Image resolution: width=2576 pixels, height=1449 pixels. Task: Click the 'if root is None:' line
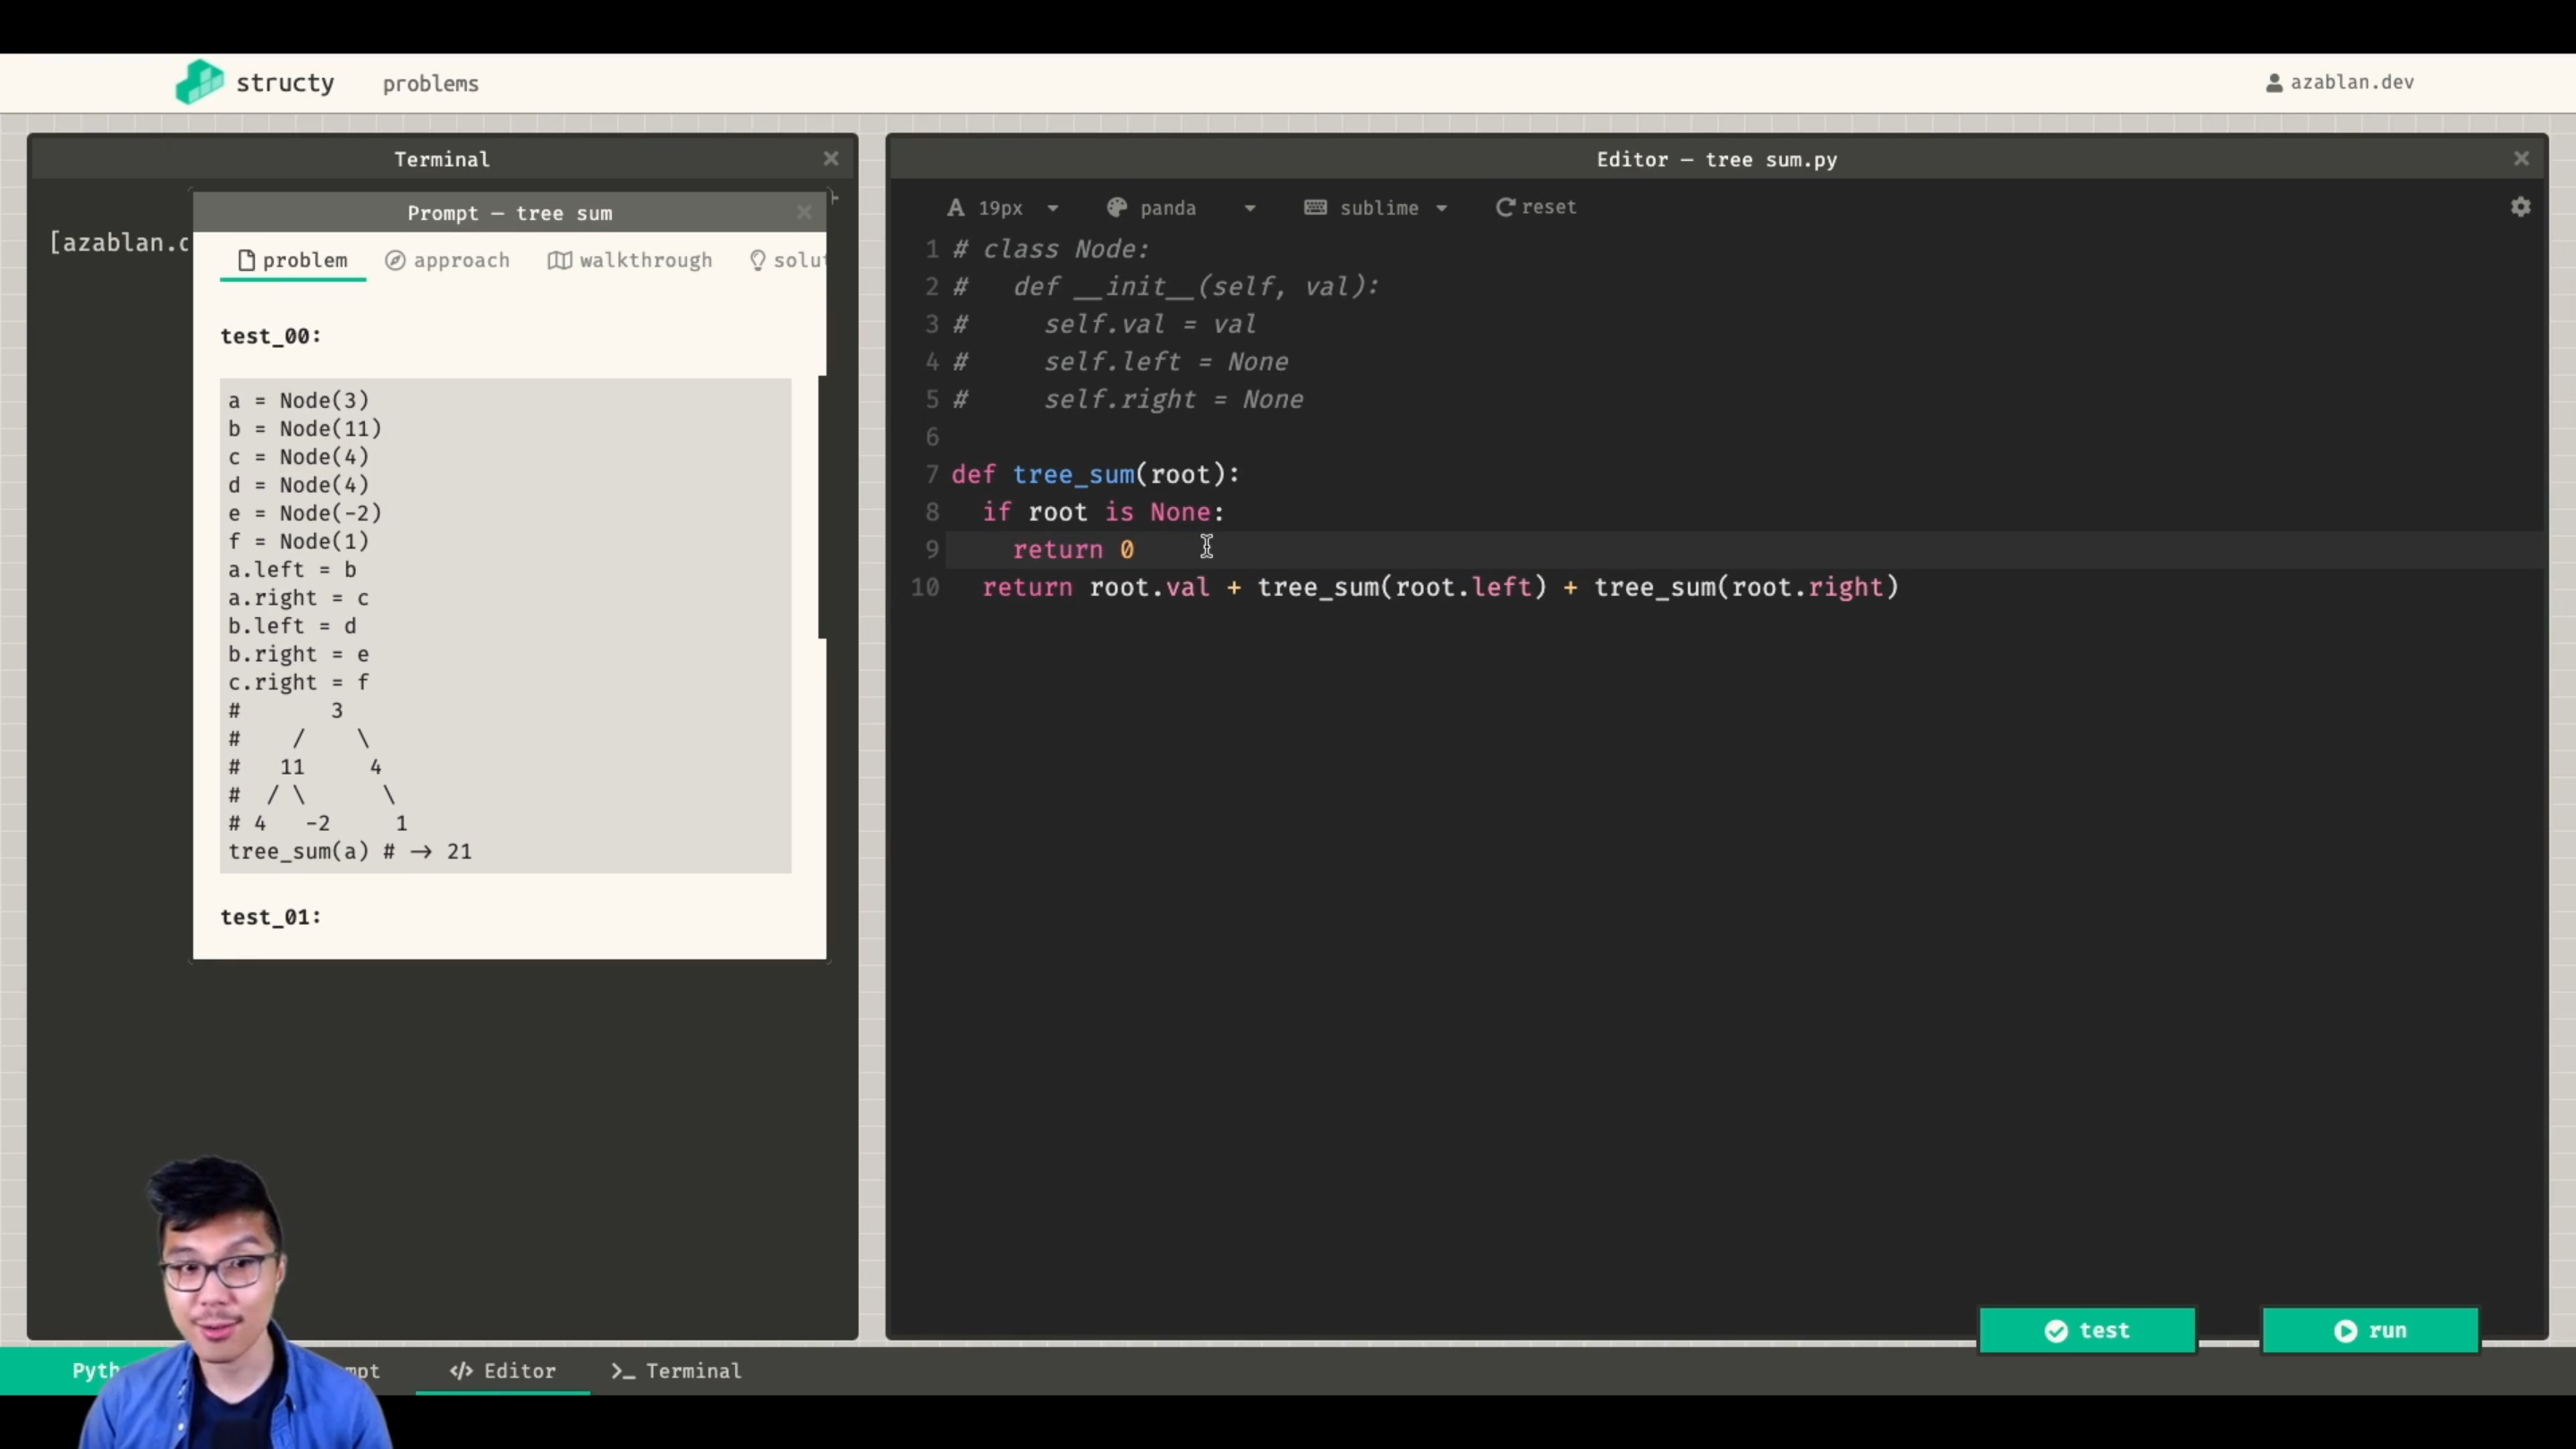[1103, 512]
